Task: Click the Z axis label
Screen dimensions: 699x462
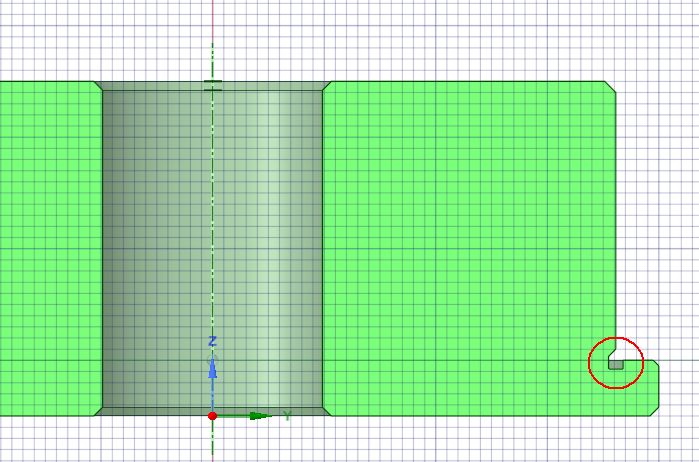Action: click(213, 342)
